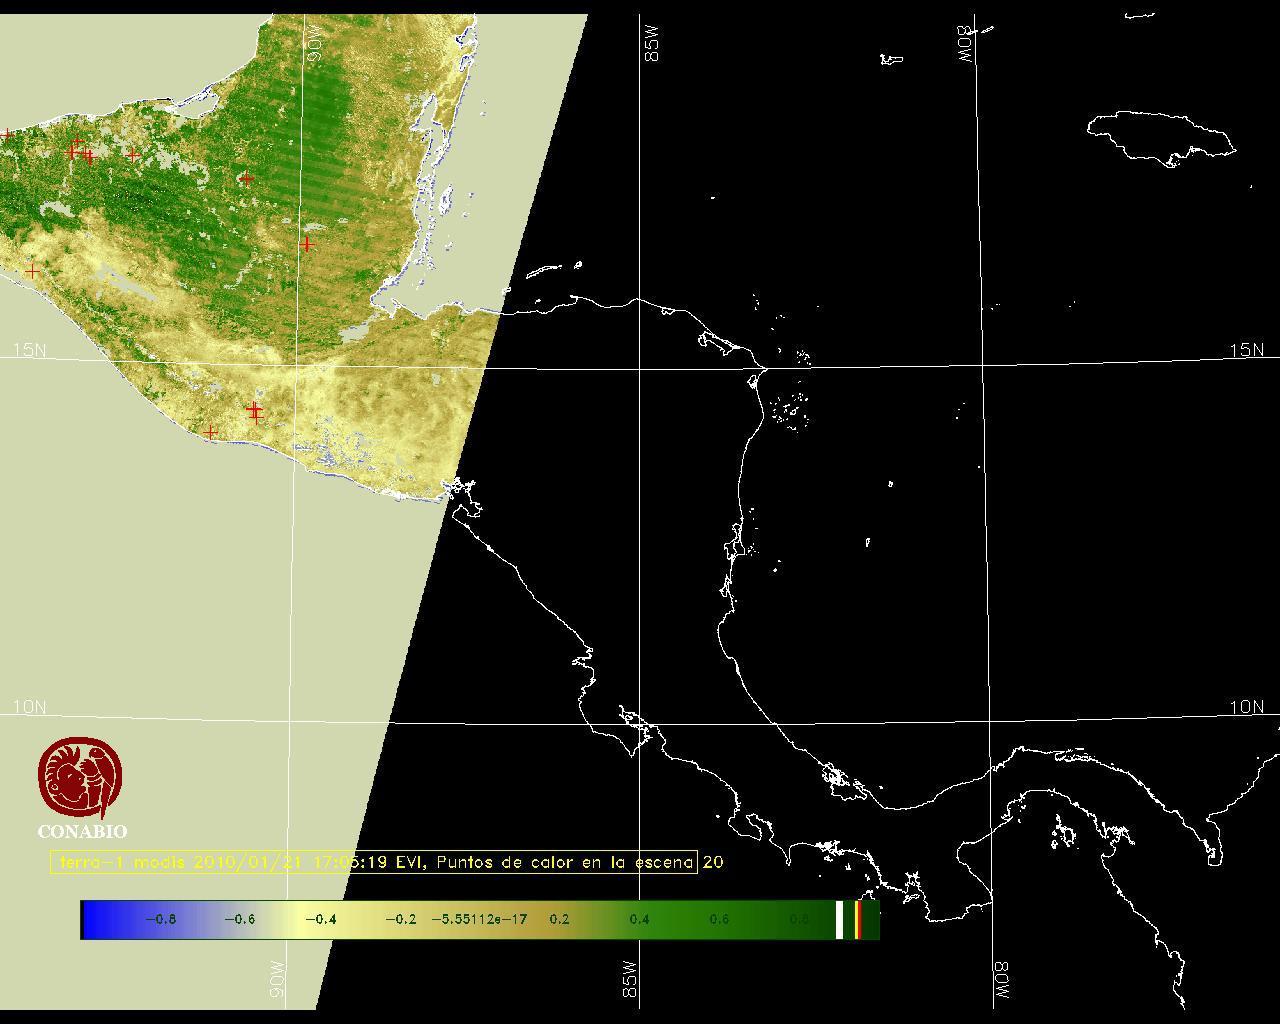This screenshot has height=1024, width=1280.
Task: Select the isolated hotspot cross near the far-left Pacific coast
Action: tap(32, 271)
